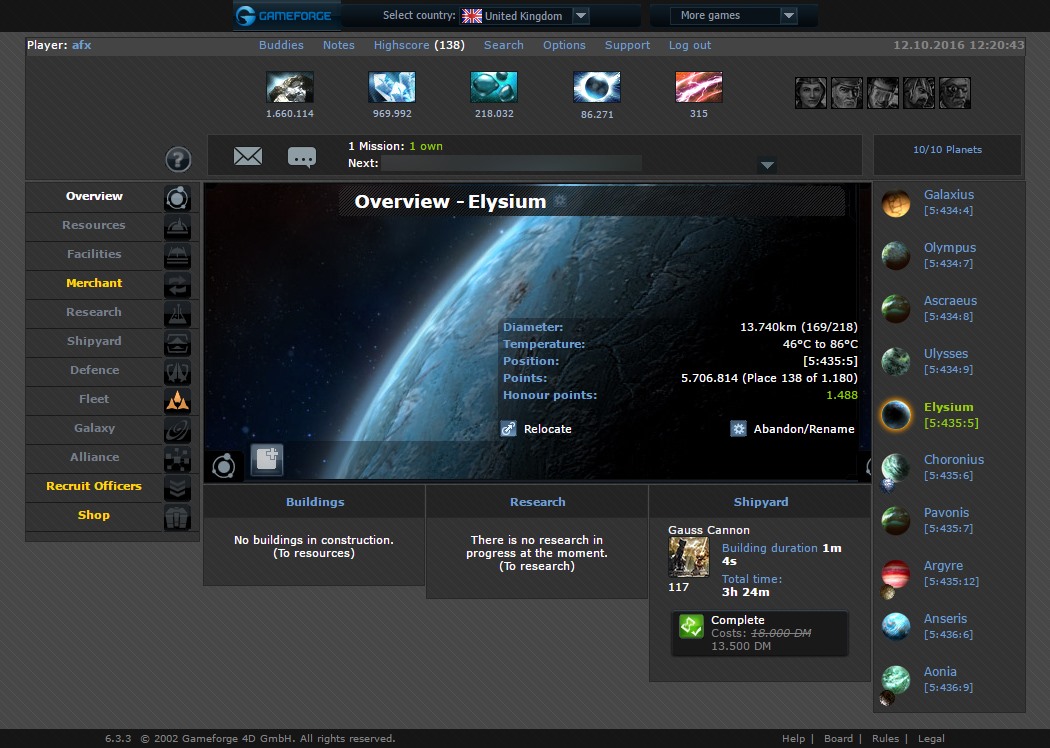Open the Highscore menu entry
Image resolution: width=1050 pixels, height=748 pixels.
coord(401,45)
